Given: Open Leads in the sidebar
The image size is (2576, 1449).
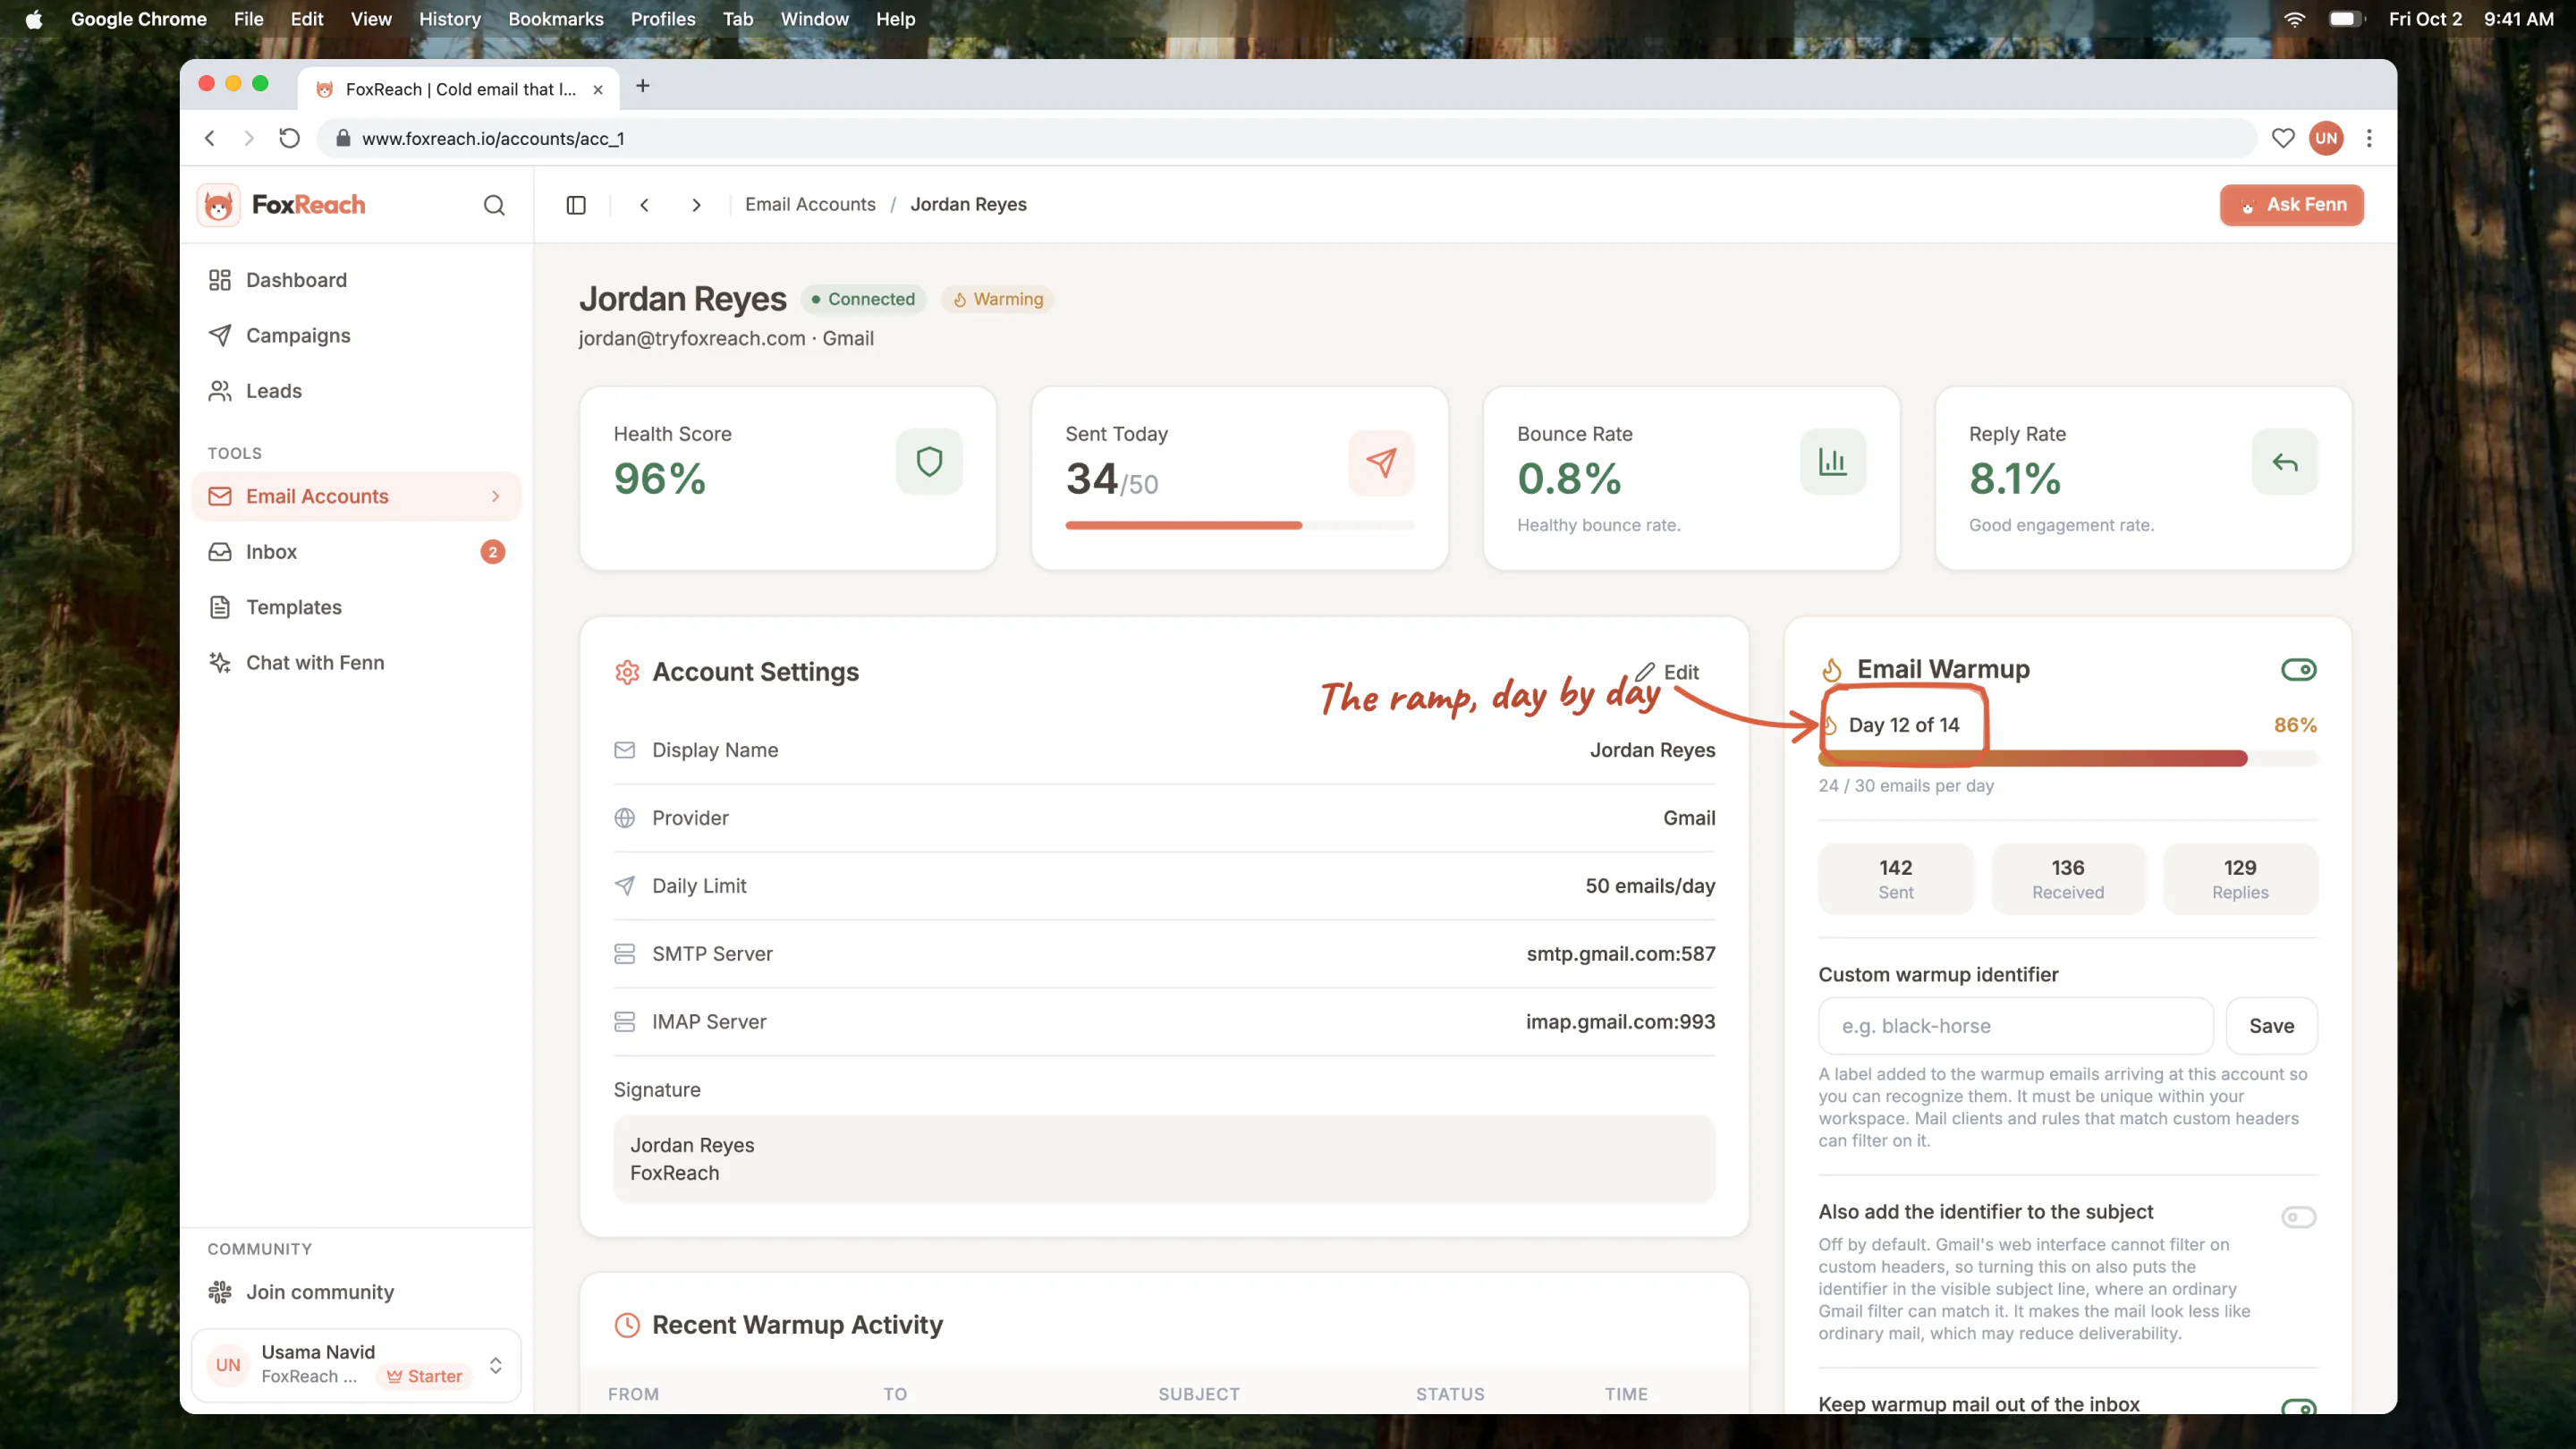Looking at the screenshot, I should (x=357, y=391).
